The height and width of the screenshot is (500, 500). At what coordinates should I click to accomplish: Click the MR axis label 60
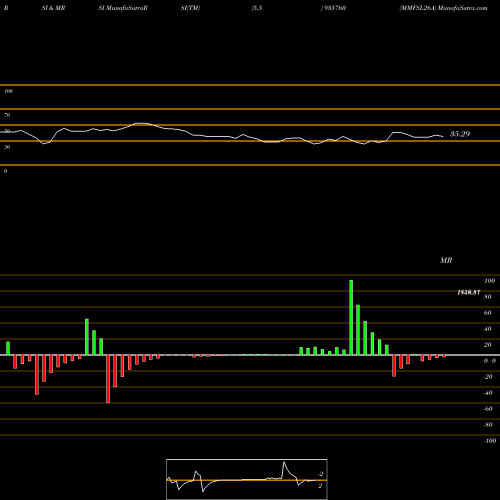[x=488, y=313]
